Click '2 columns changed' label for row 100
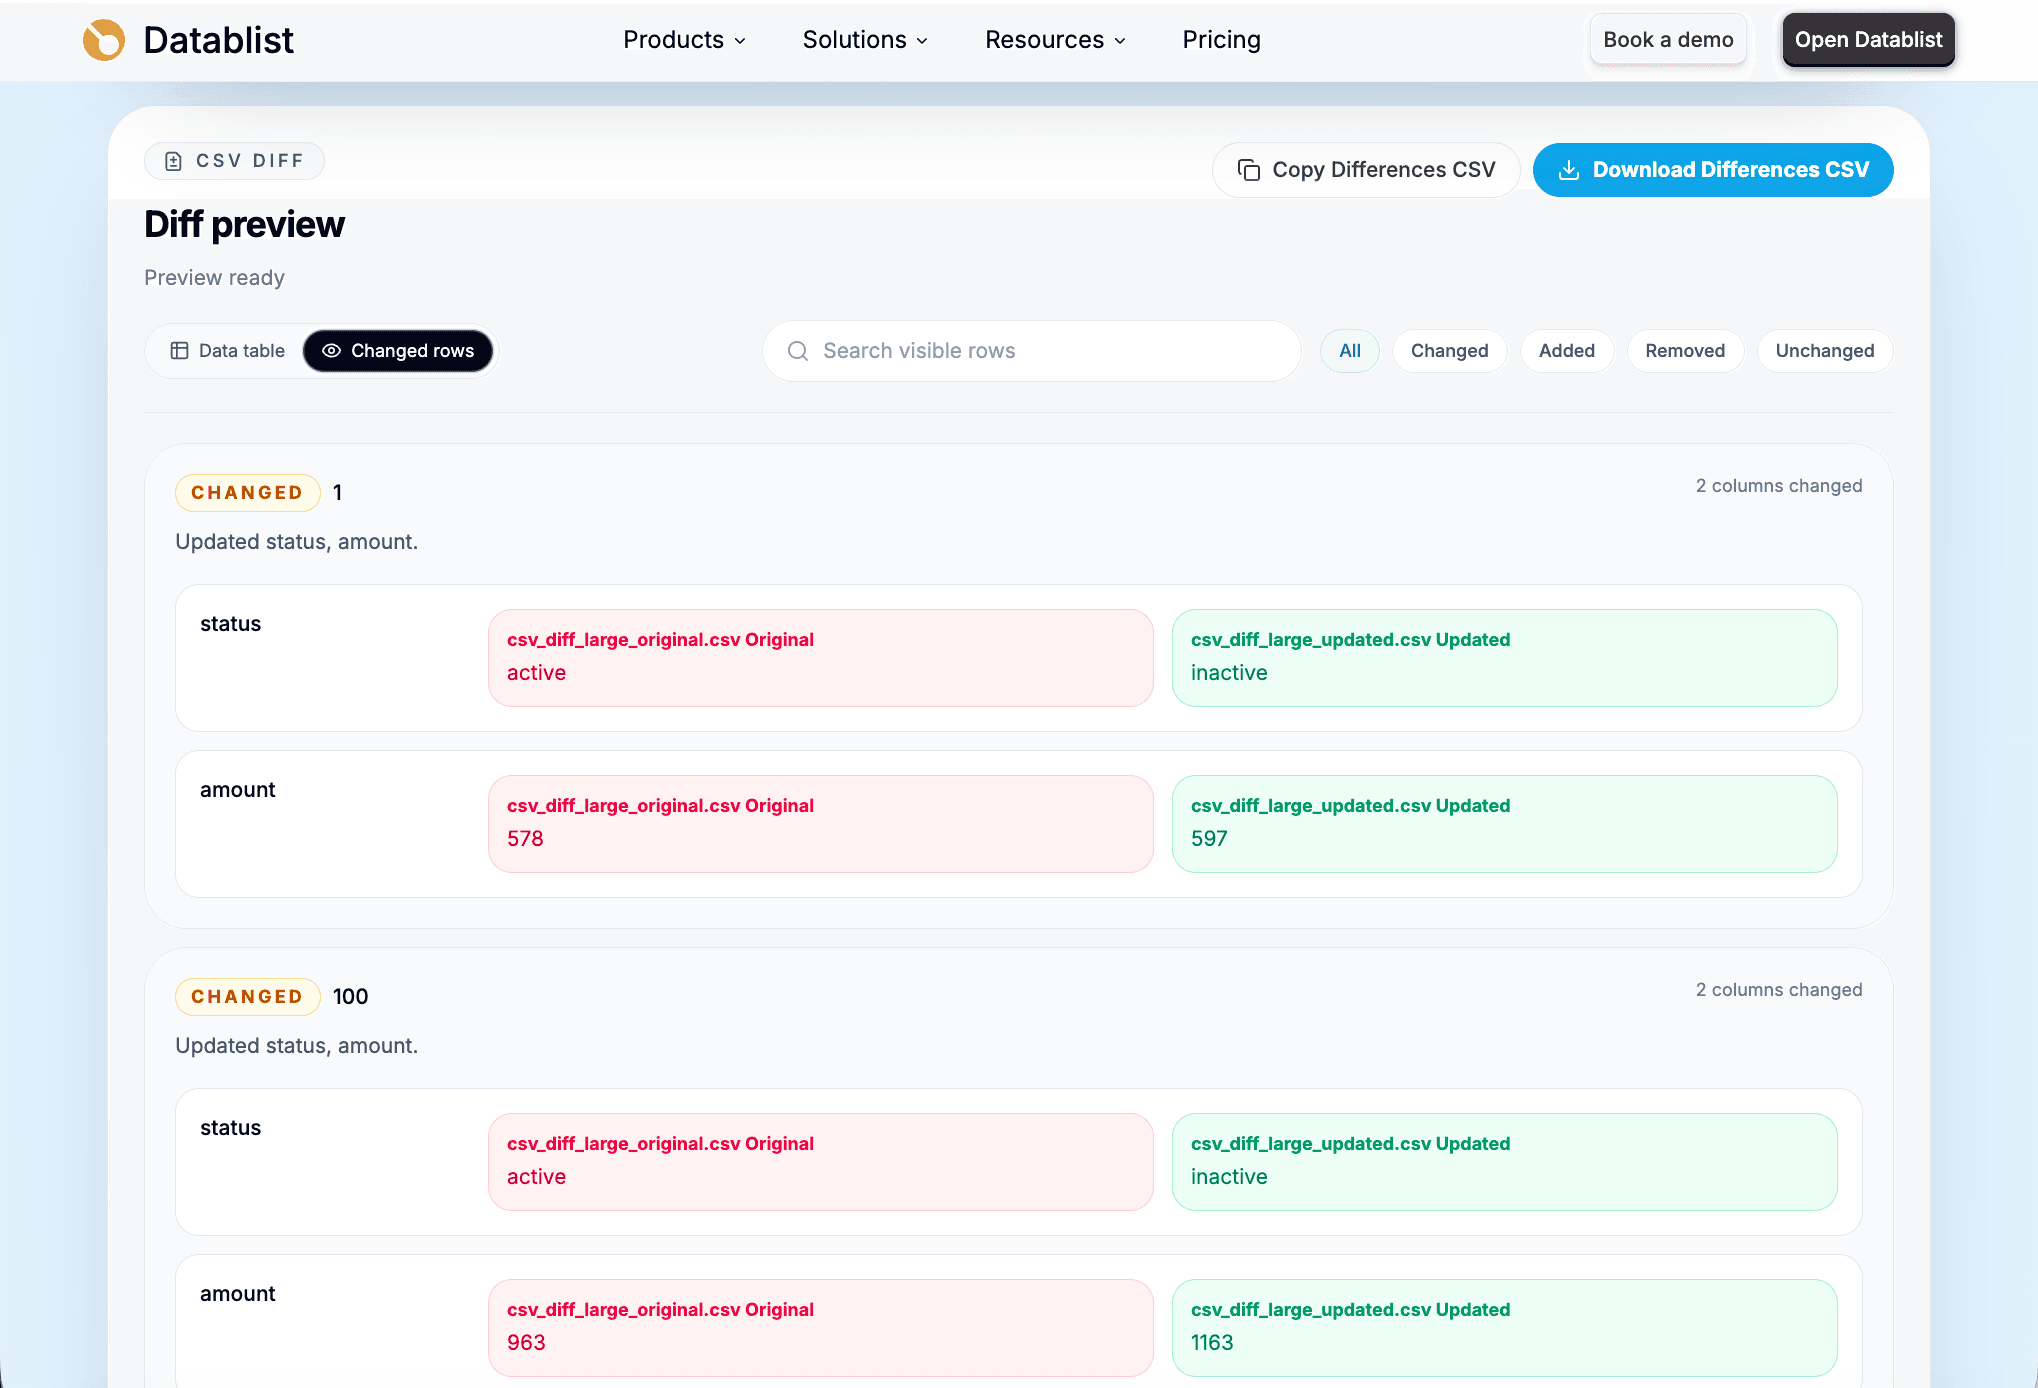Image resolution: width=2038 pixels, height=1388 pixels. (1779, 990)
